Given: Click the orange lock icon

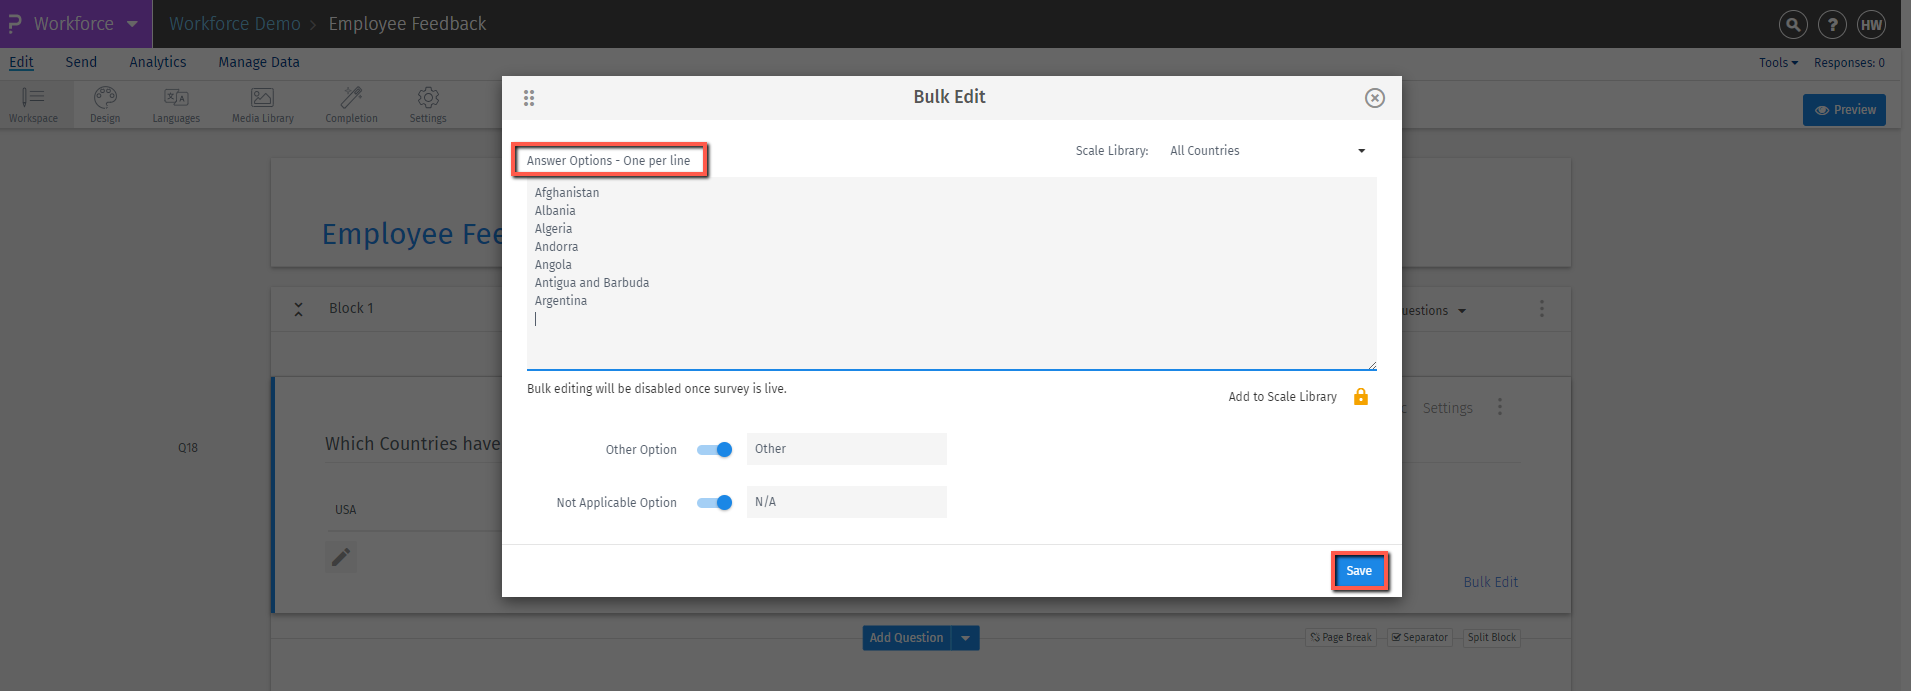Looking at the screenshot, I should pyautogui.click(x=1360, y=397).
